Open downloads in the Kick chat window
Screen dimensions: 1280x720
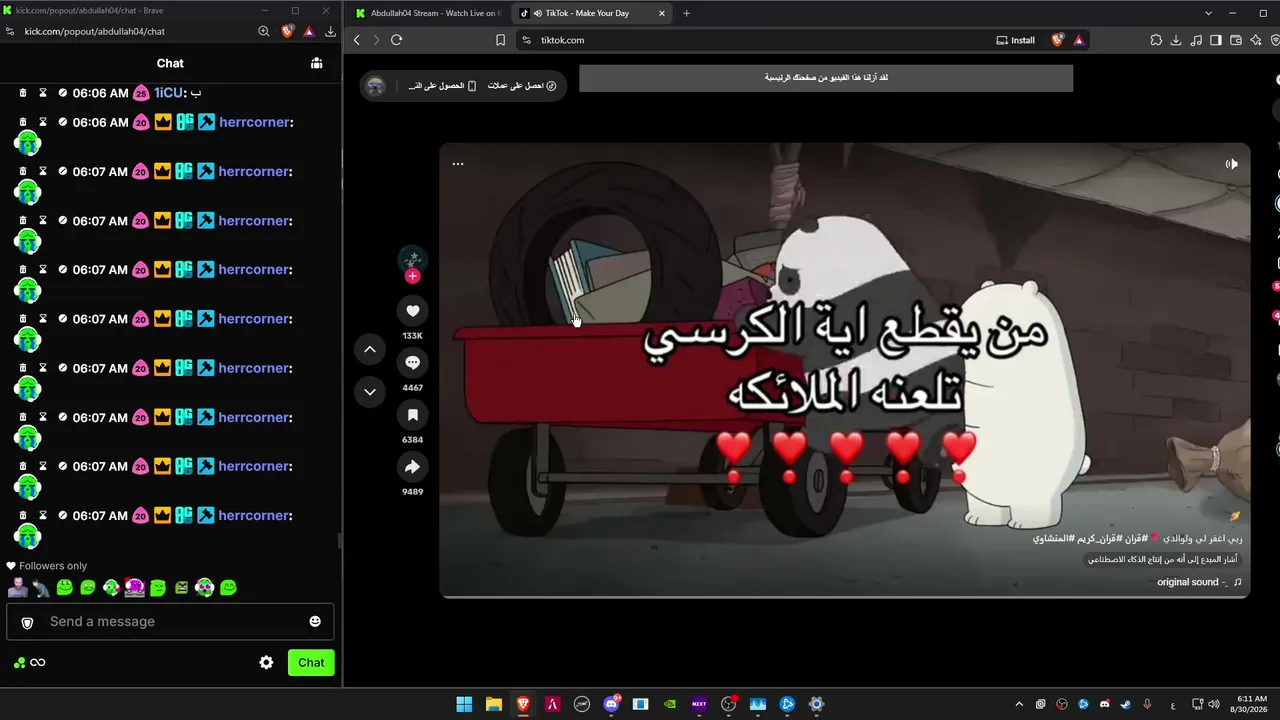click(330, 31)
